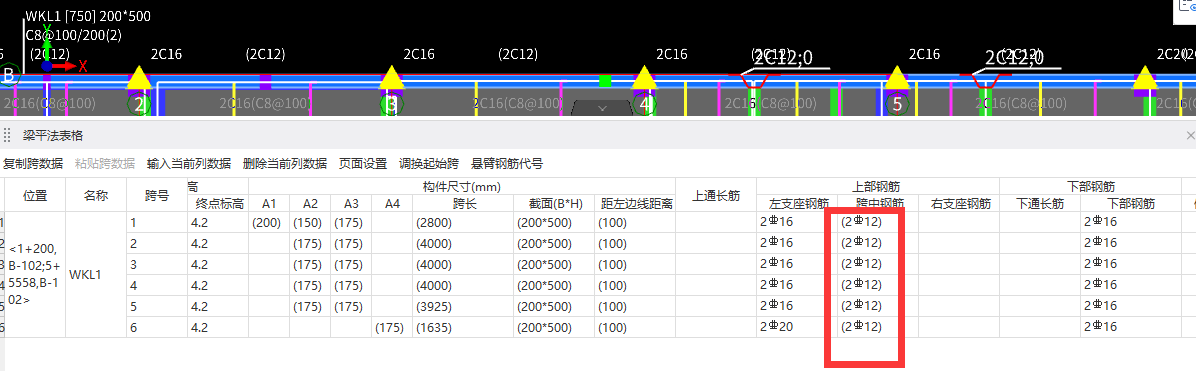Click 输入当前列数据 button
Viewport: 1196px width, 371px height.
188,163
